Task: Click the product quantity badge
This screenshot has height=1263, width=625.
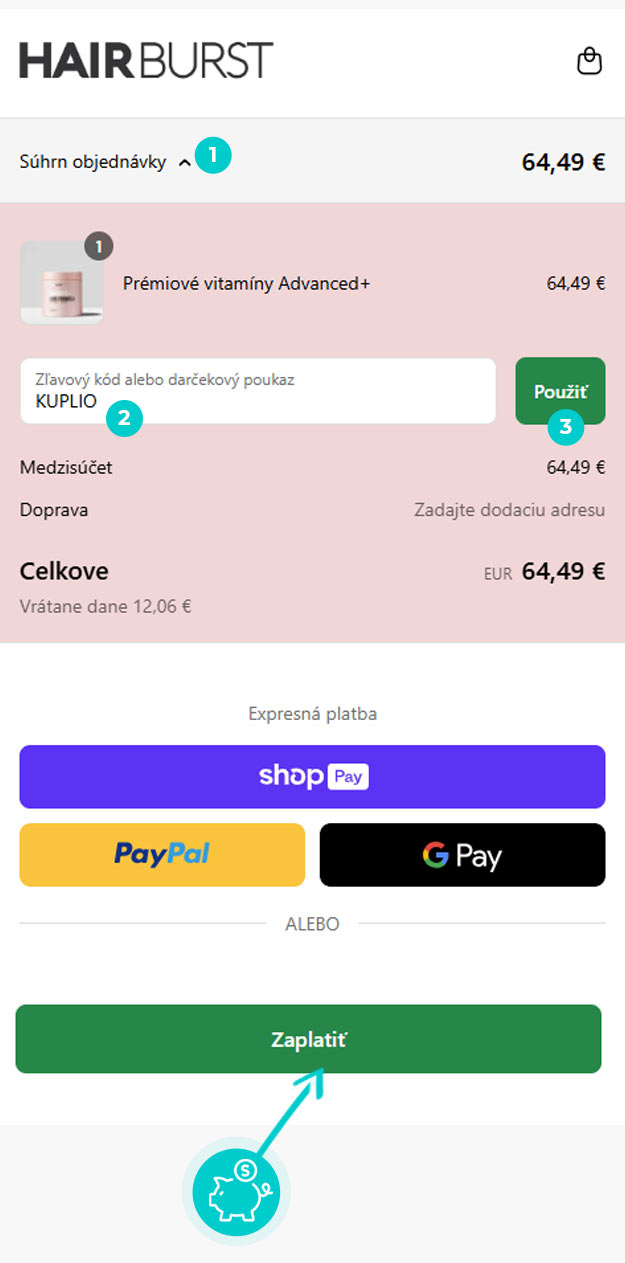Action: click(99, 246)
